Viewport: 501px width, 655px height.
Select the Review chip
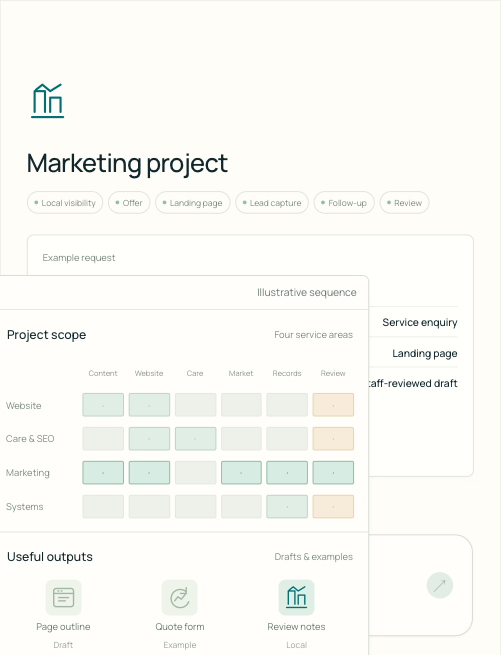(x=404, y=203)
